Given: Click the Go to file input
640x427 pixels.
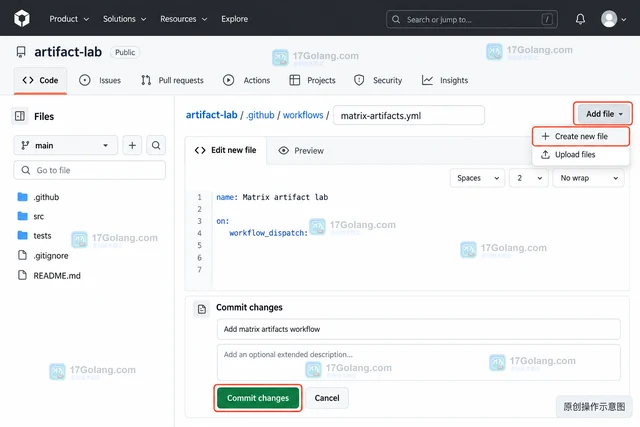Looking at the screenshot, I should tap(89, 170).
